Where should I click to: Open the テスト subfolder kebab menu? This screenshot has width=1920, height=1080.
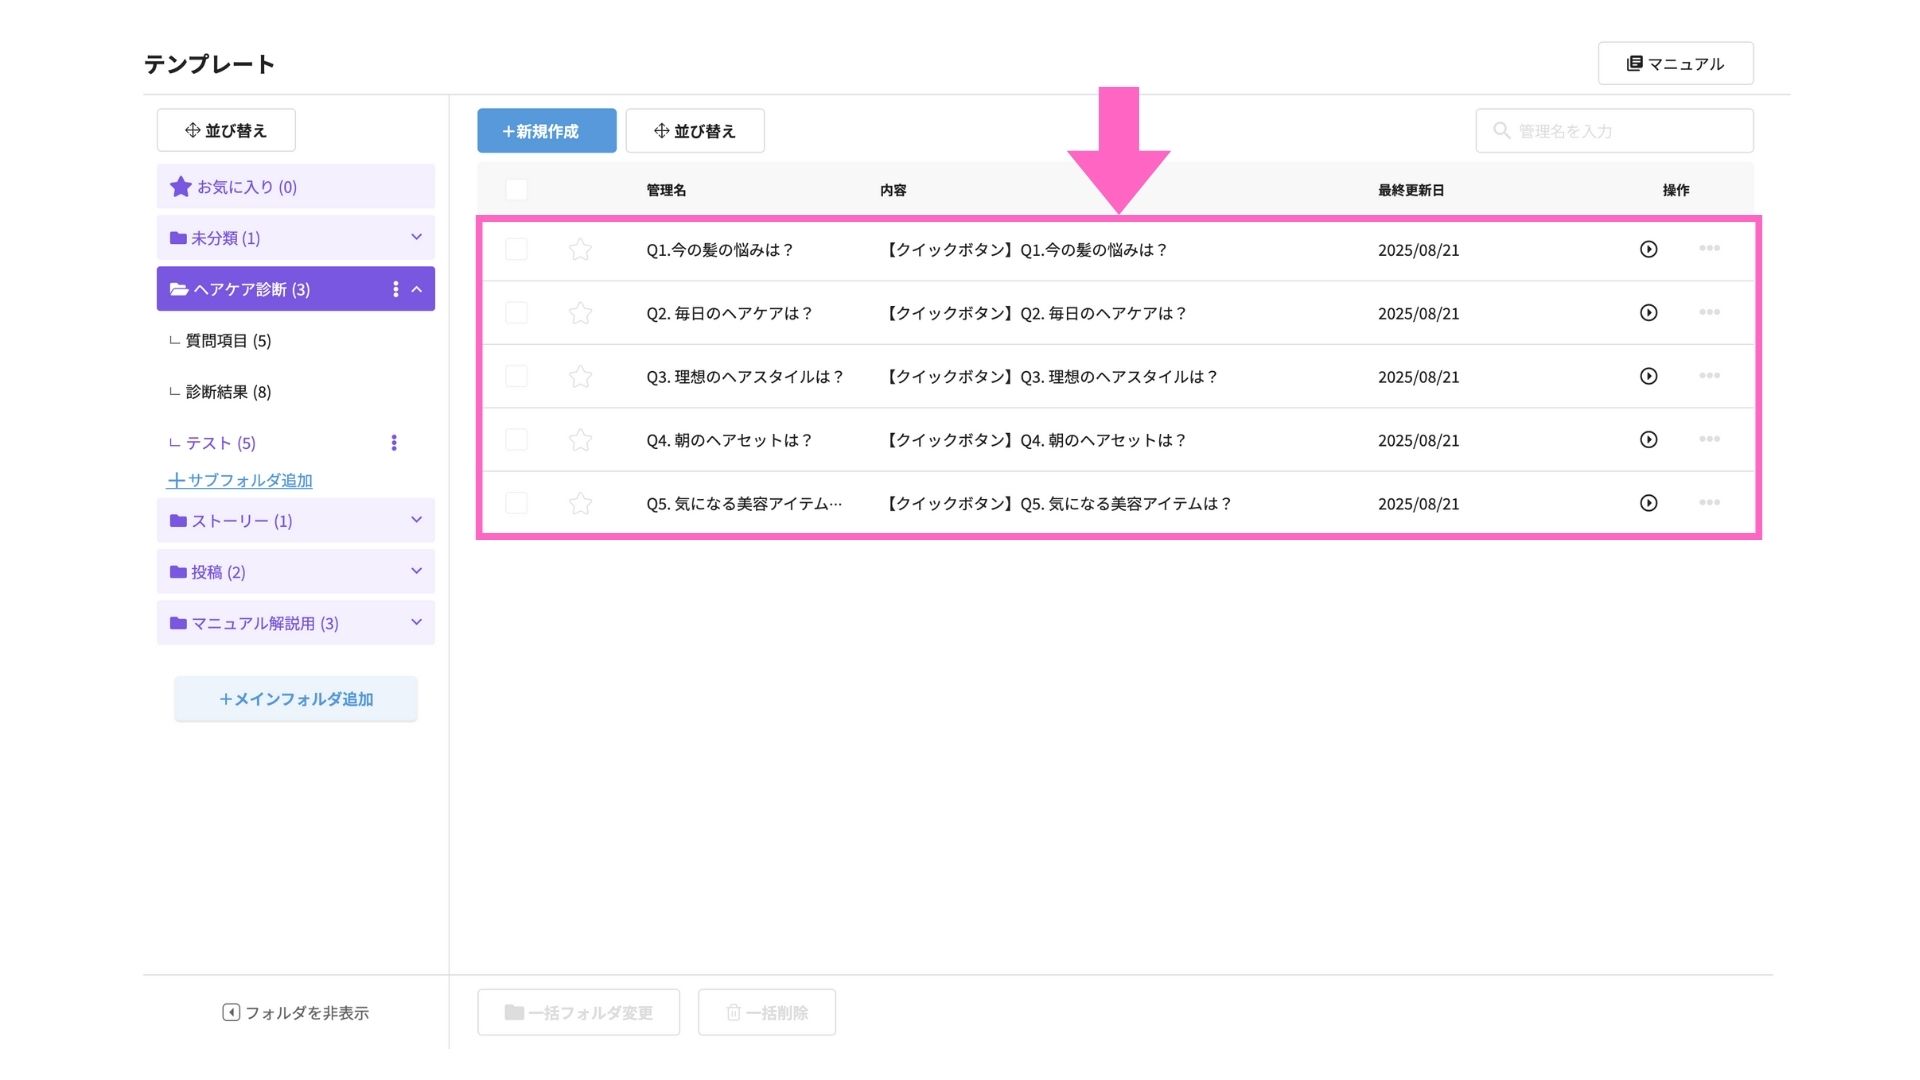coord(394,443)
